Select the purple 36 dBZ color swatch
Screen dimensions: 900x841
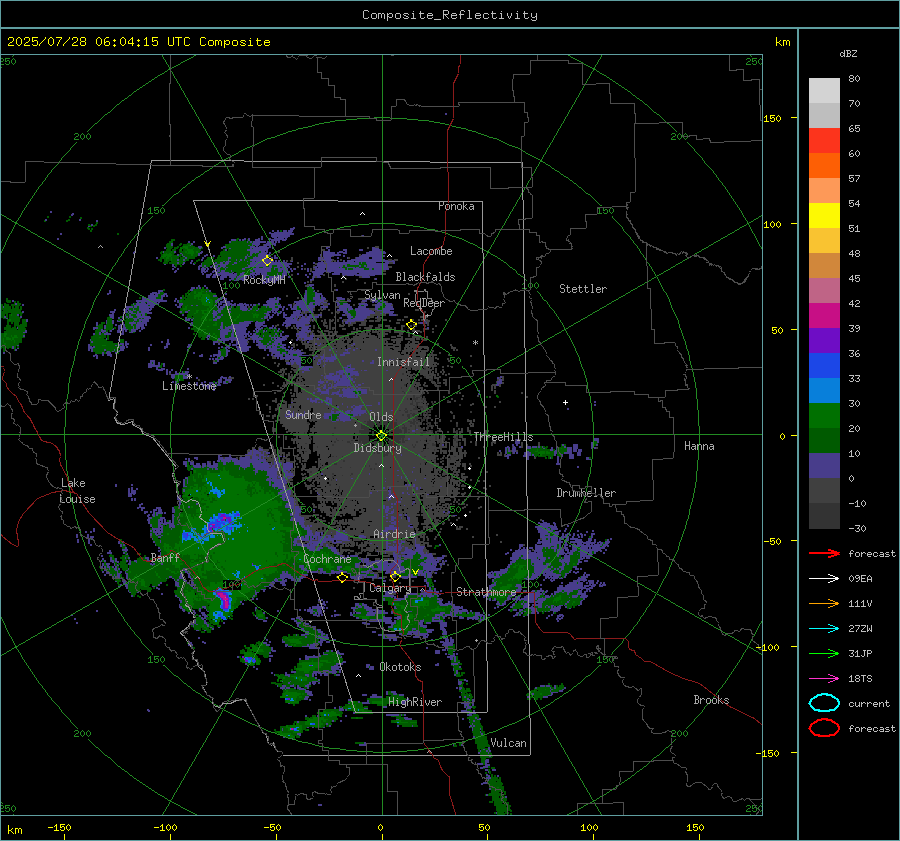tap(824, 340)
